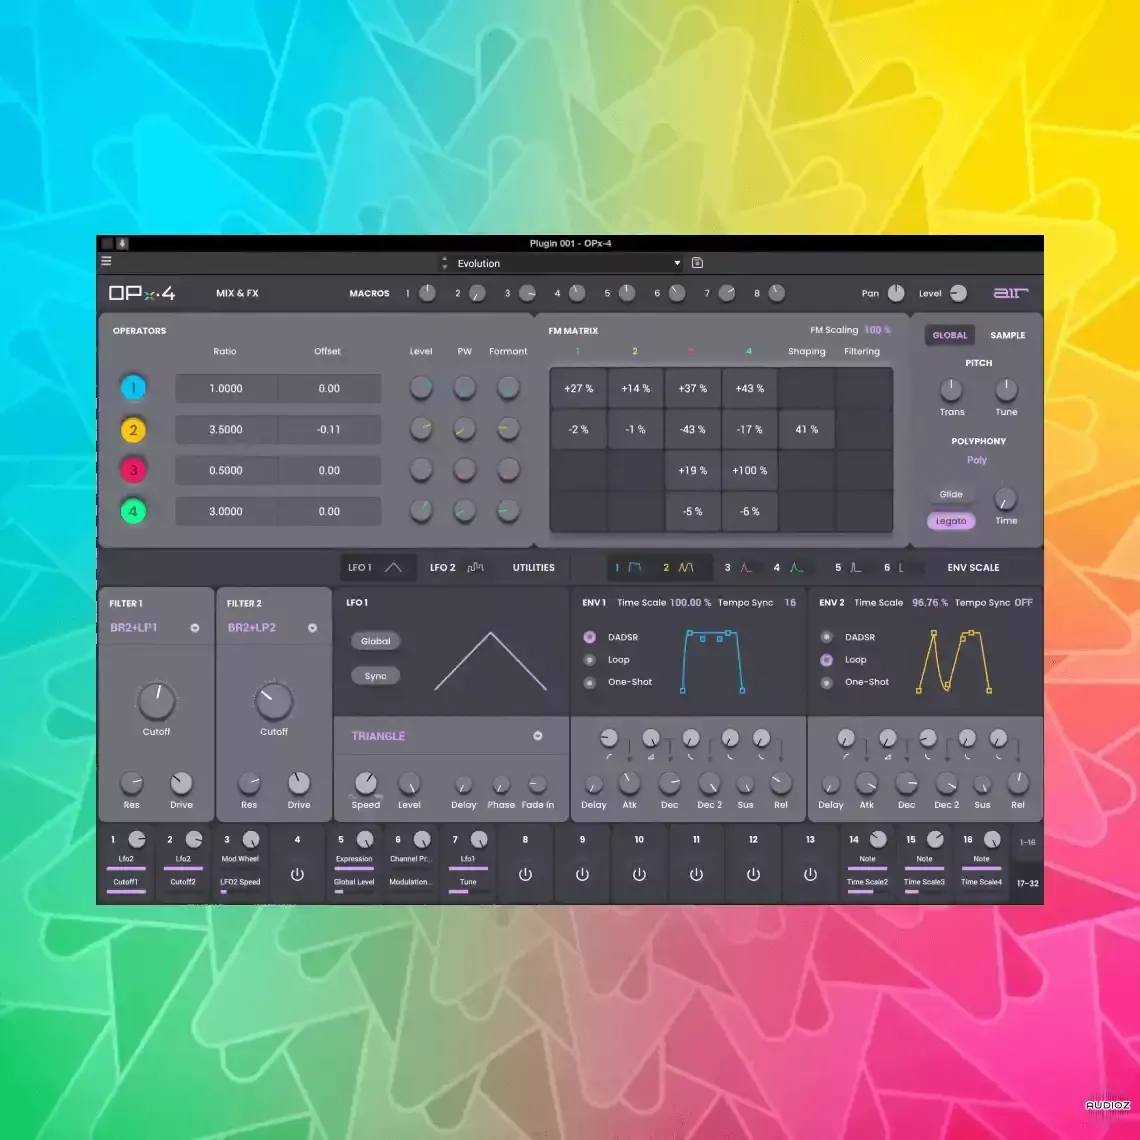
Task: Change ENV 2 Tempo Sync OFF value
Action: (x=1023, y=602)
